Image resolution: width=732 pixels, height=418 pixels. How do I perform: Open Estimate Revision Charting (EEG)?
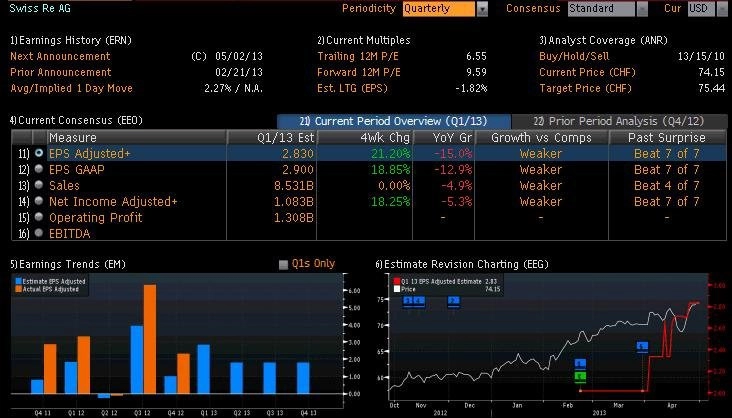[x=462, y=264]
